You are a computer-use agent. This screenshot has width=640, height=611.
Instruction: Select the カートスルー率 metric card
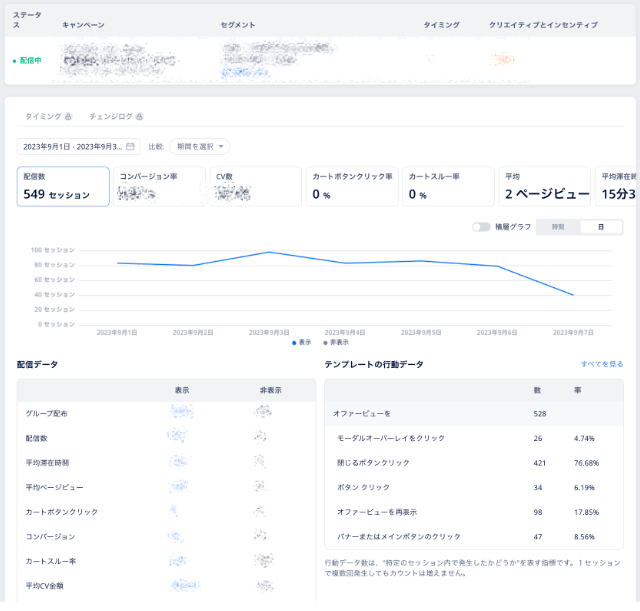tap(447, 186)
